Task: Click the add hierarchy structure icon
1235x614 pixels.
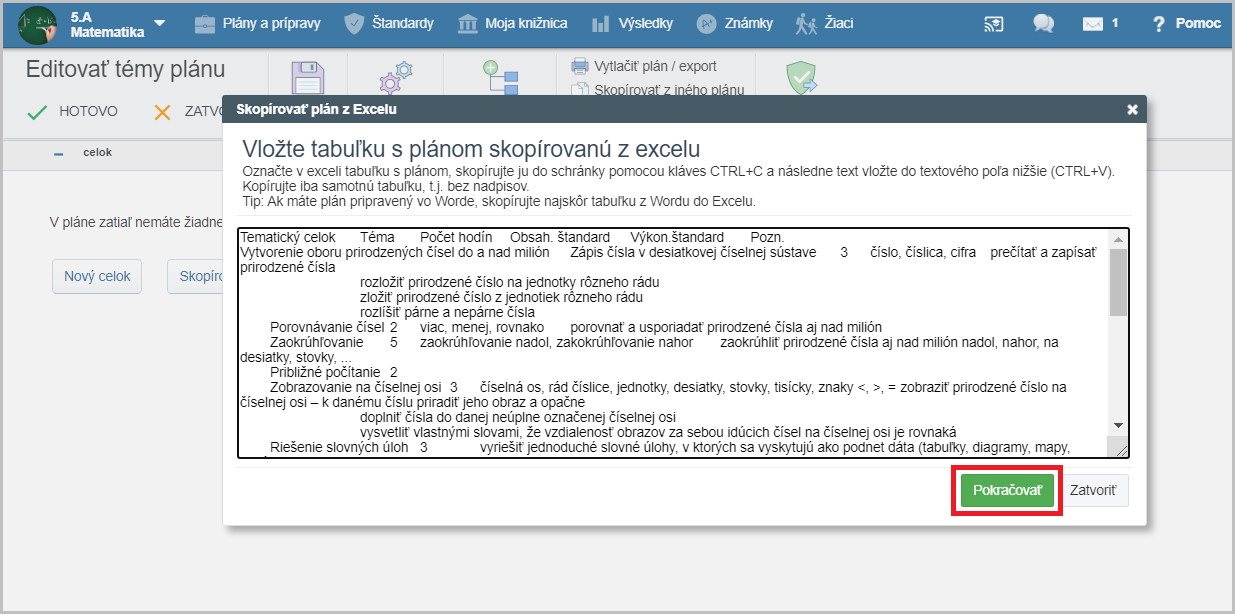Action: coord(501,78)
